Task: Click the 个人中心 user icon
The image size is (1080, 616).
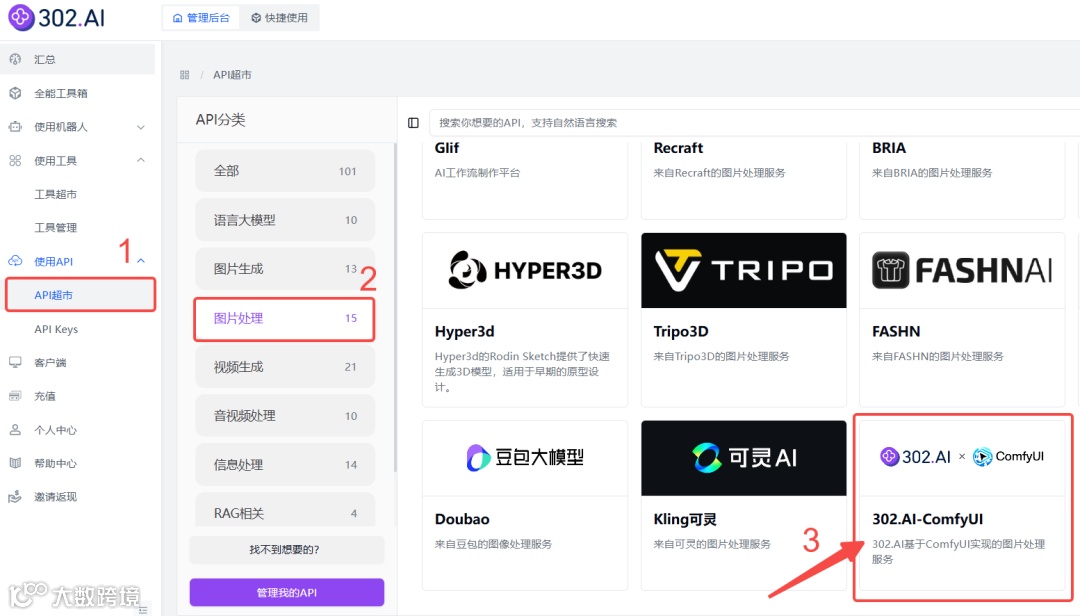Action: pos(15,430)
